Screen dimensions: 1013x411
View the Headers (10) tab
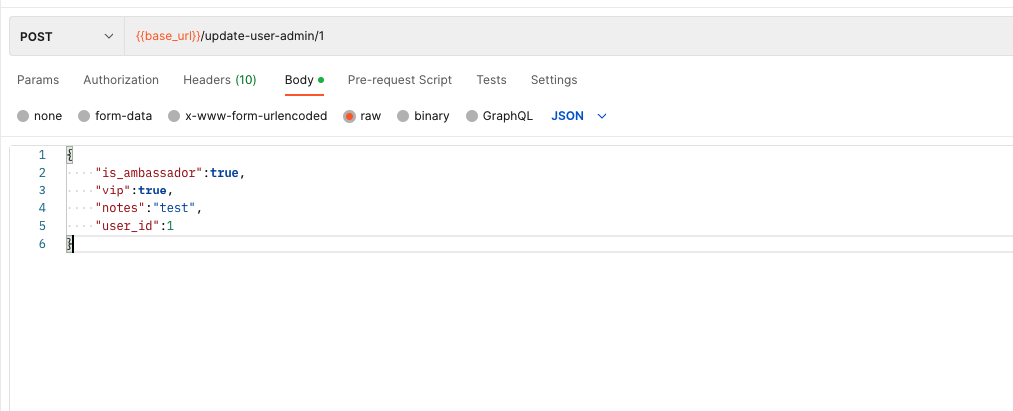219,80
